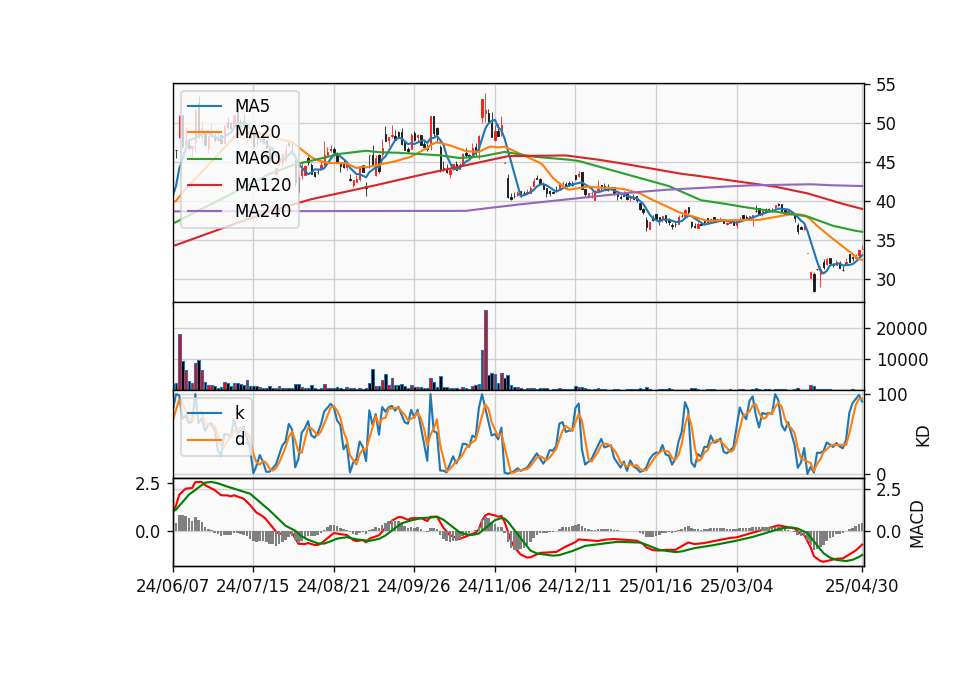Click the 25/01/16 date axis label
This screenshot has height=690, width=960.
(656, 586)
